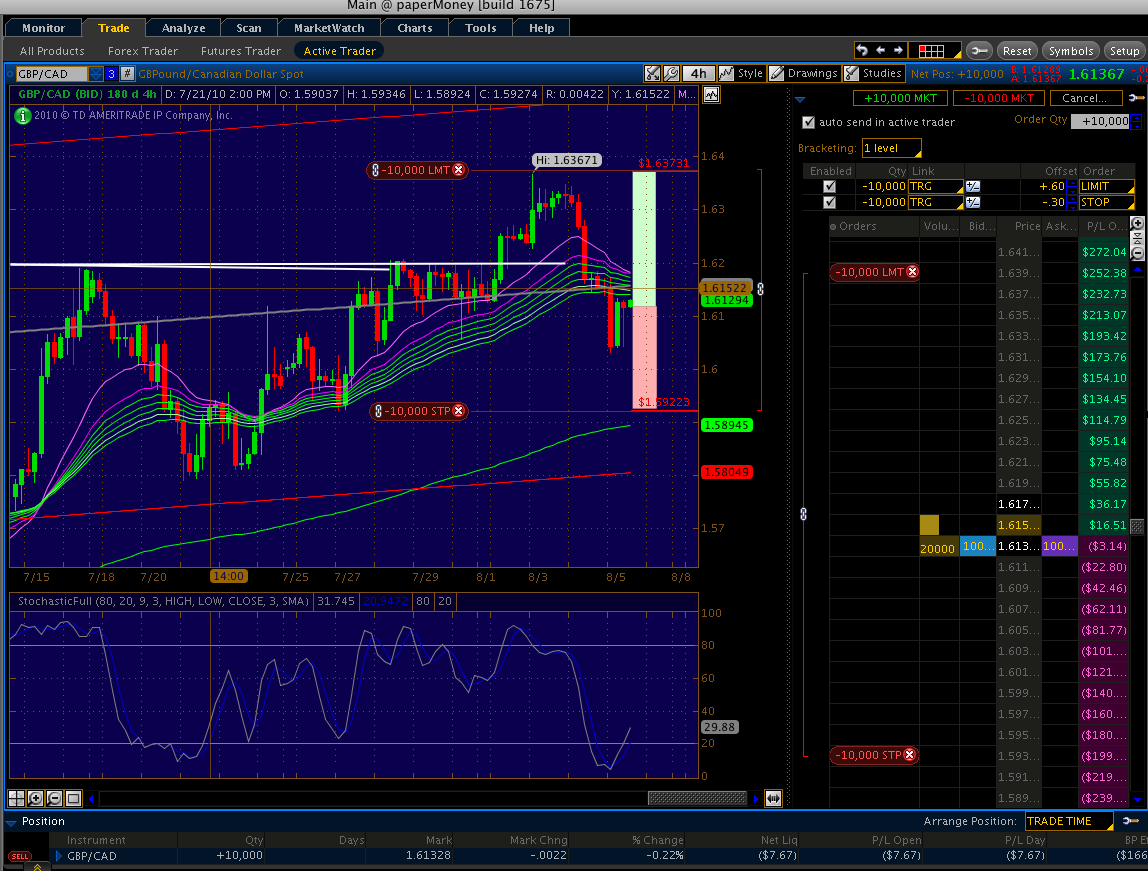Switch to the Tools tab
This screenshot has height=871, width=1148.
coord(480,28)
